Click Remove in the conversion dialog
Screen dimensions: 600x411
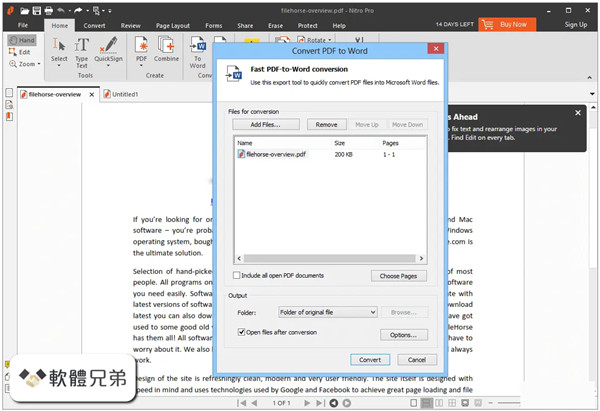[x=326, y=125]
